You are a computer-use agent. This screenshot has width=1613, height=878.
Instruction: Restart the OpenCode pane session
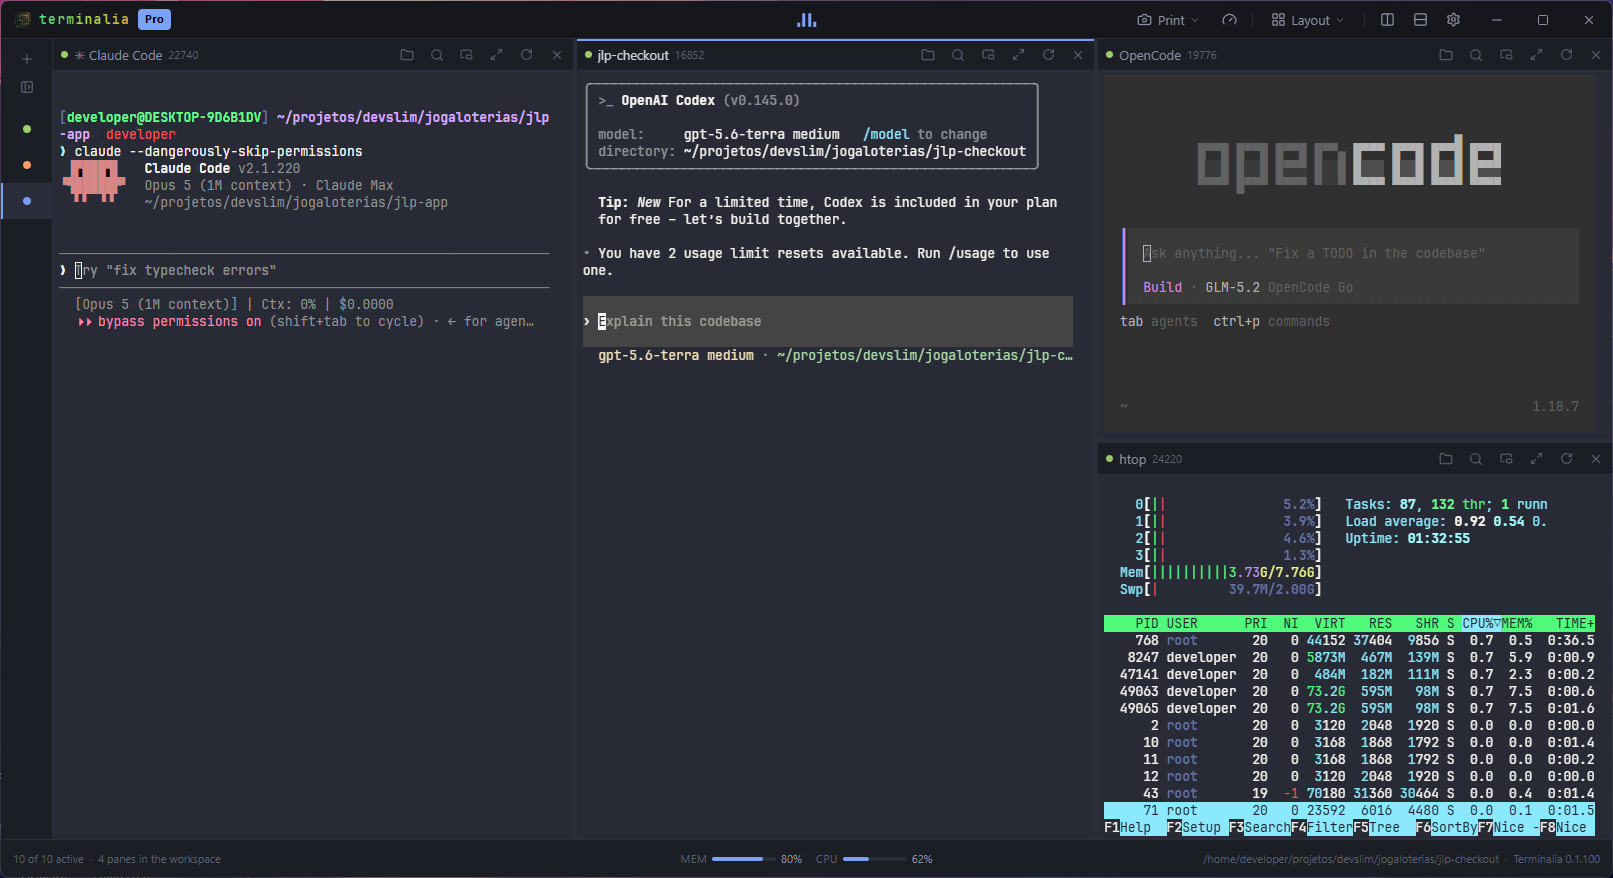(x=1566, y=55)
